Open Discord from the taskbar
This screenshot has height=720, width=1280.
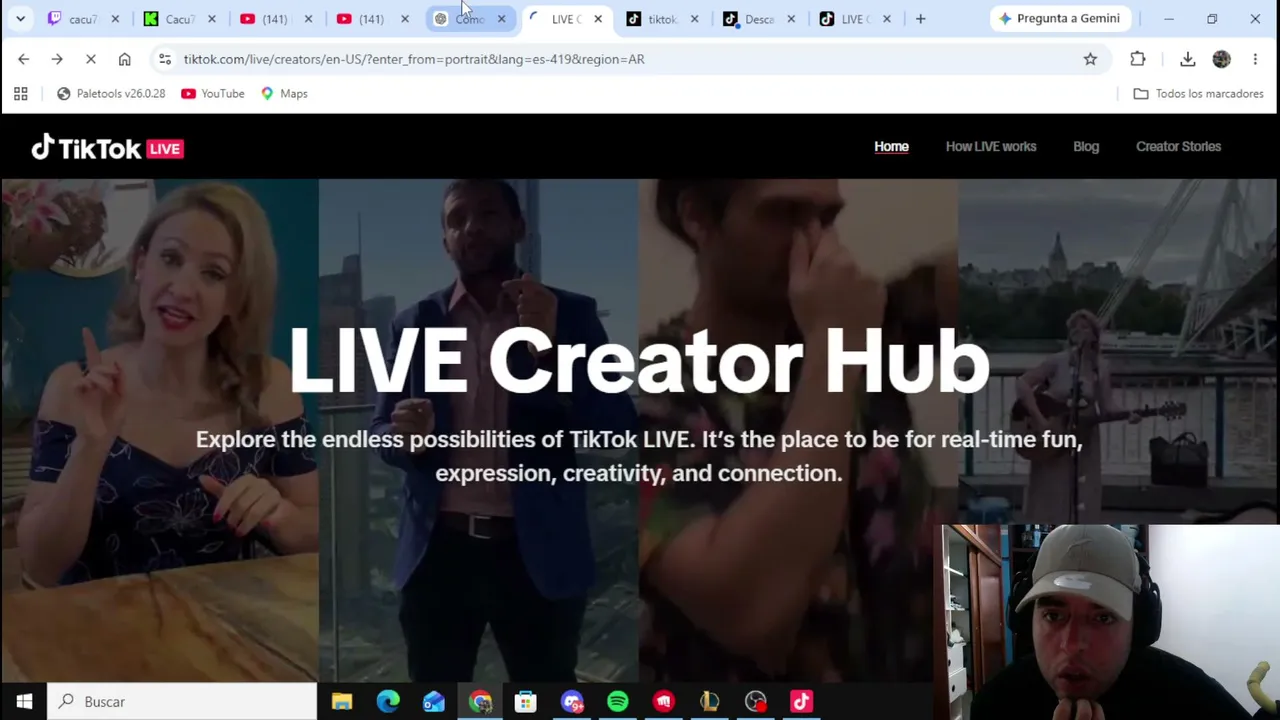572,701
